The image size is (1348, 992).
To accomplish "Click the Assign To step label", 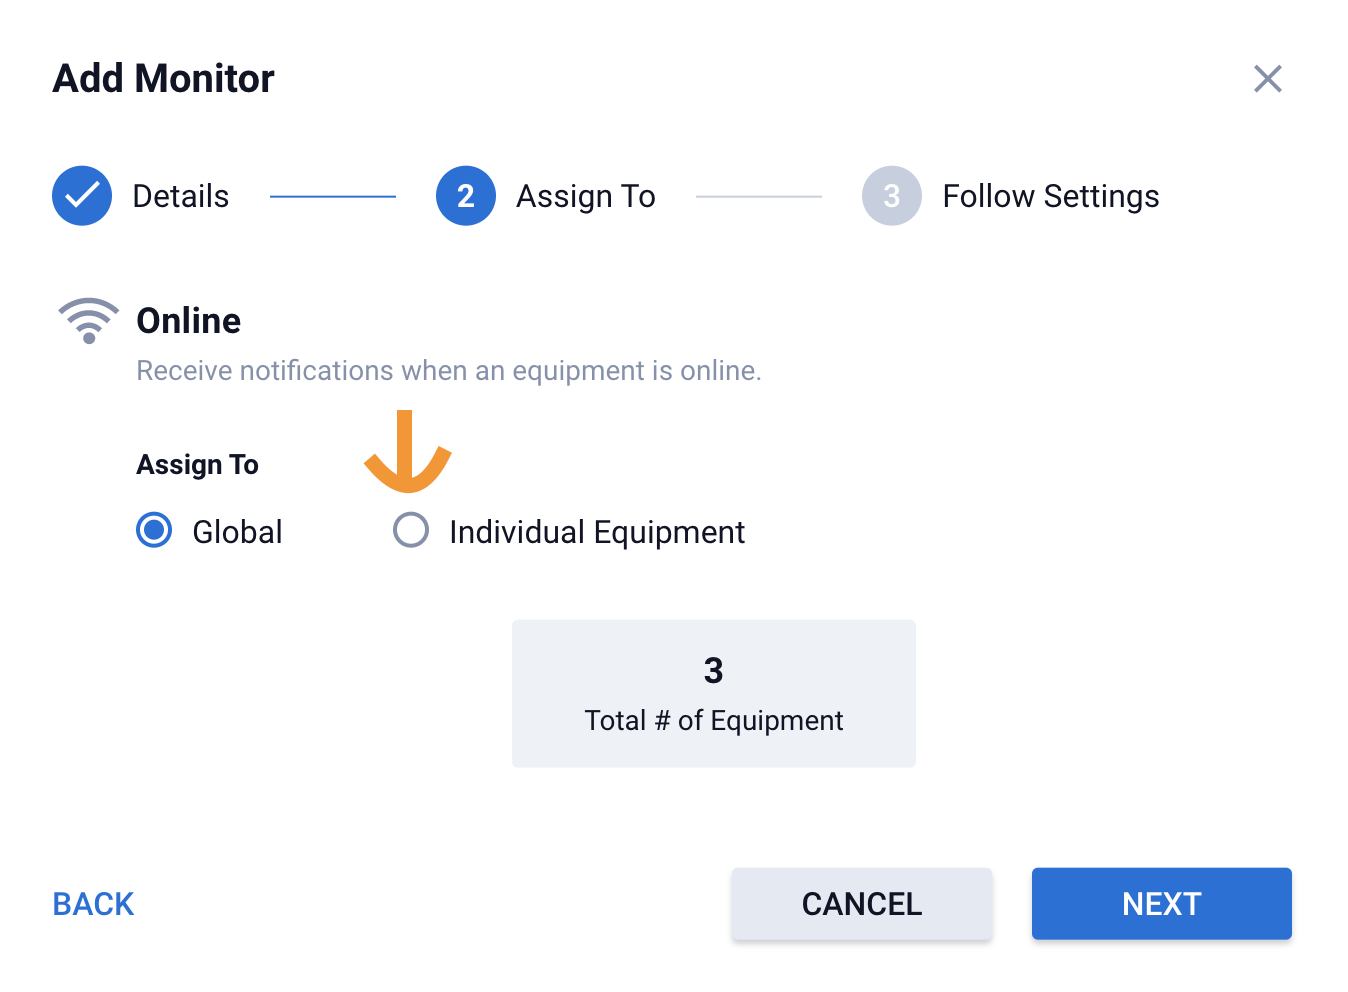I will tap(585, 196).
